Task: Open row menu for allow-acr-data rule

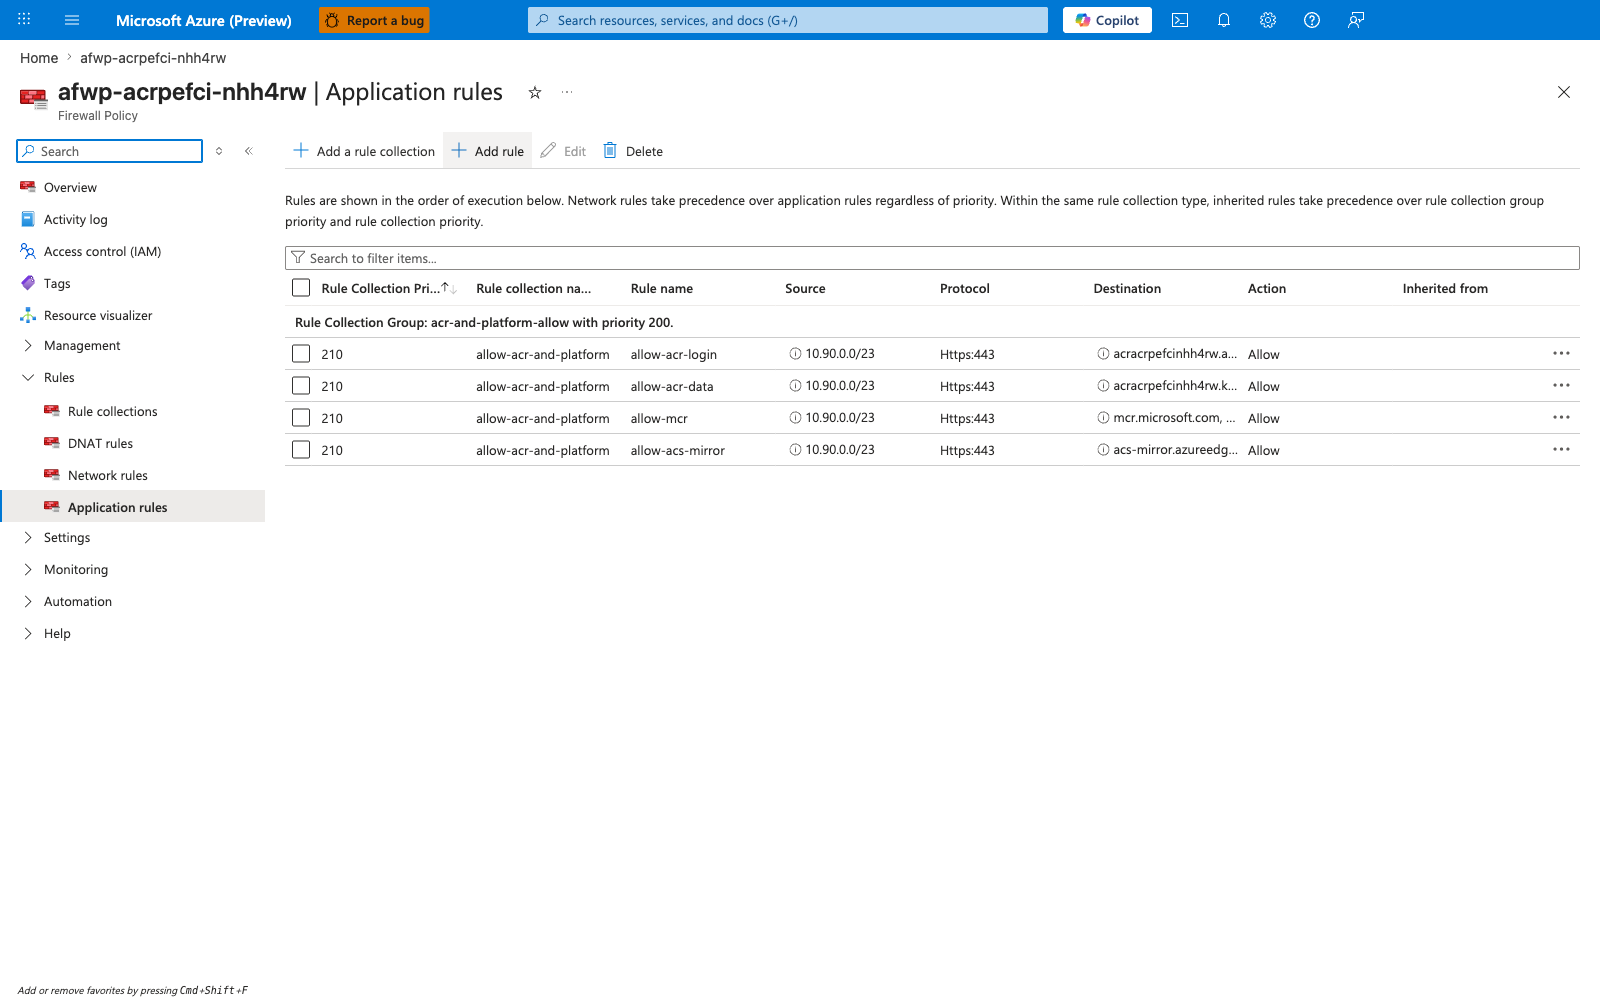Action: point(1561,386)
